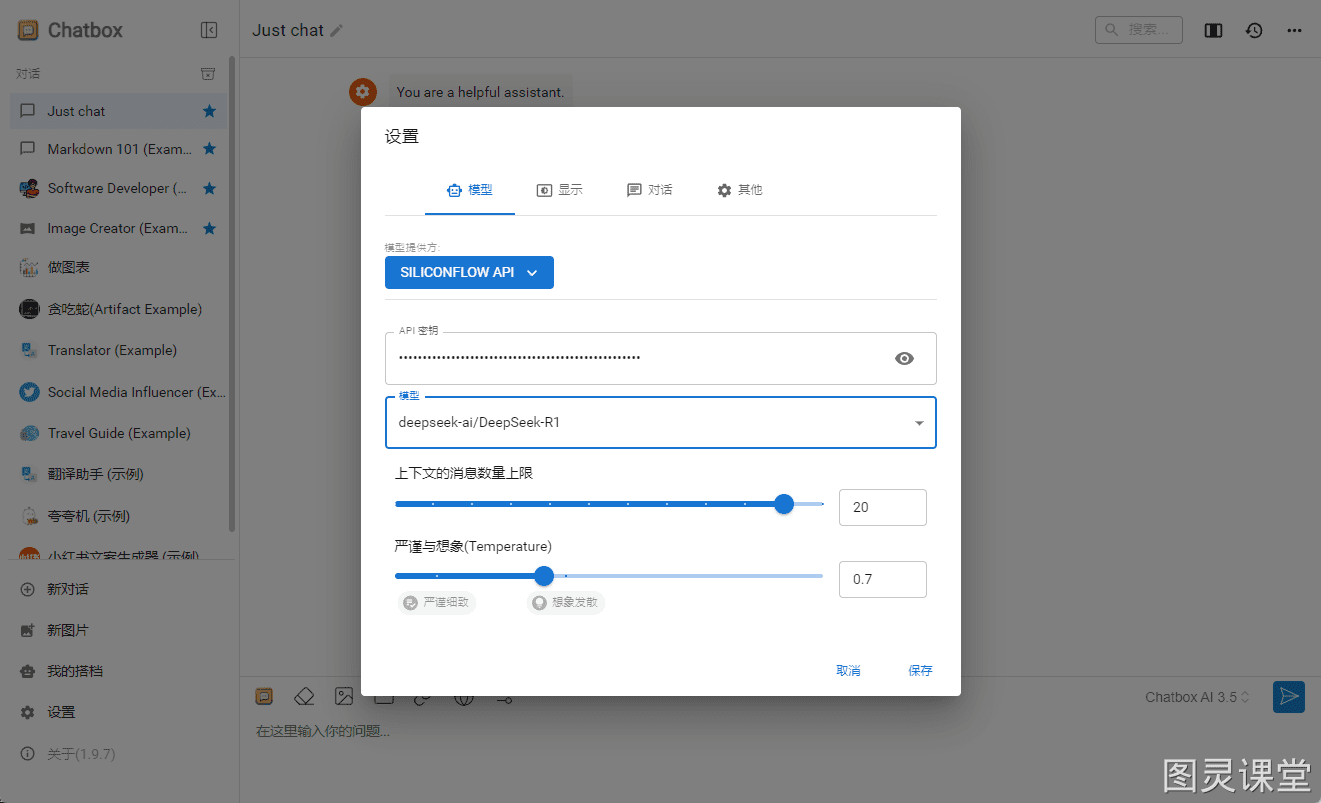Viewport: 1321px width, 803px height.
Task: Open the 贪吃蛇(Artifact Example) conversation
Action: (x=119, y=309)
